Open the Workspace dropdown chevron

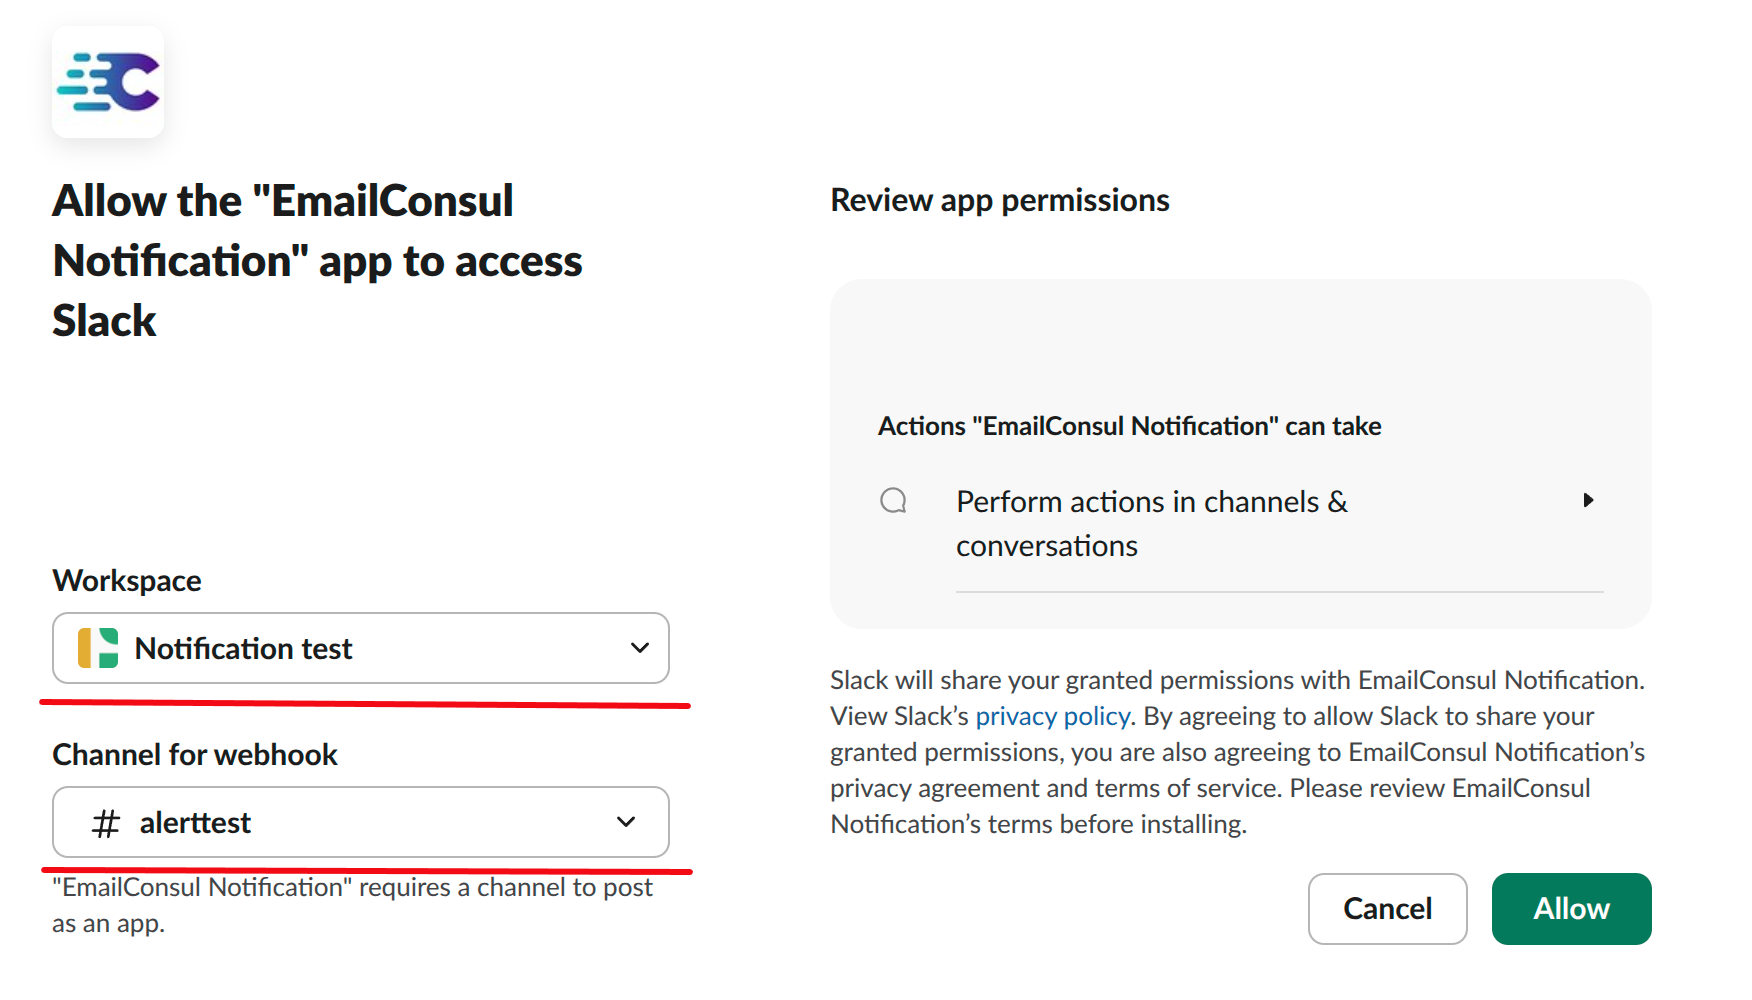point(640,648)
